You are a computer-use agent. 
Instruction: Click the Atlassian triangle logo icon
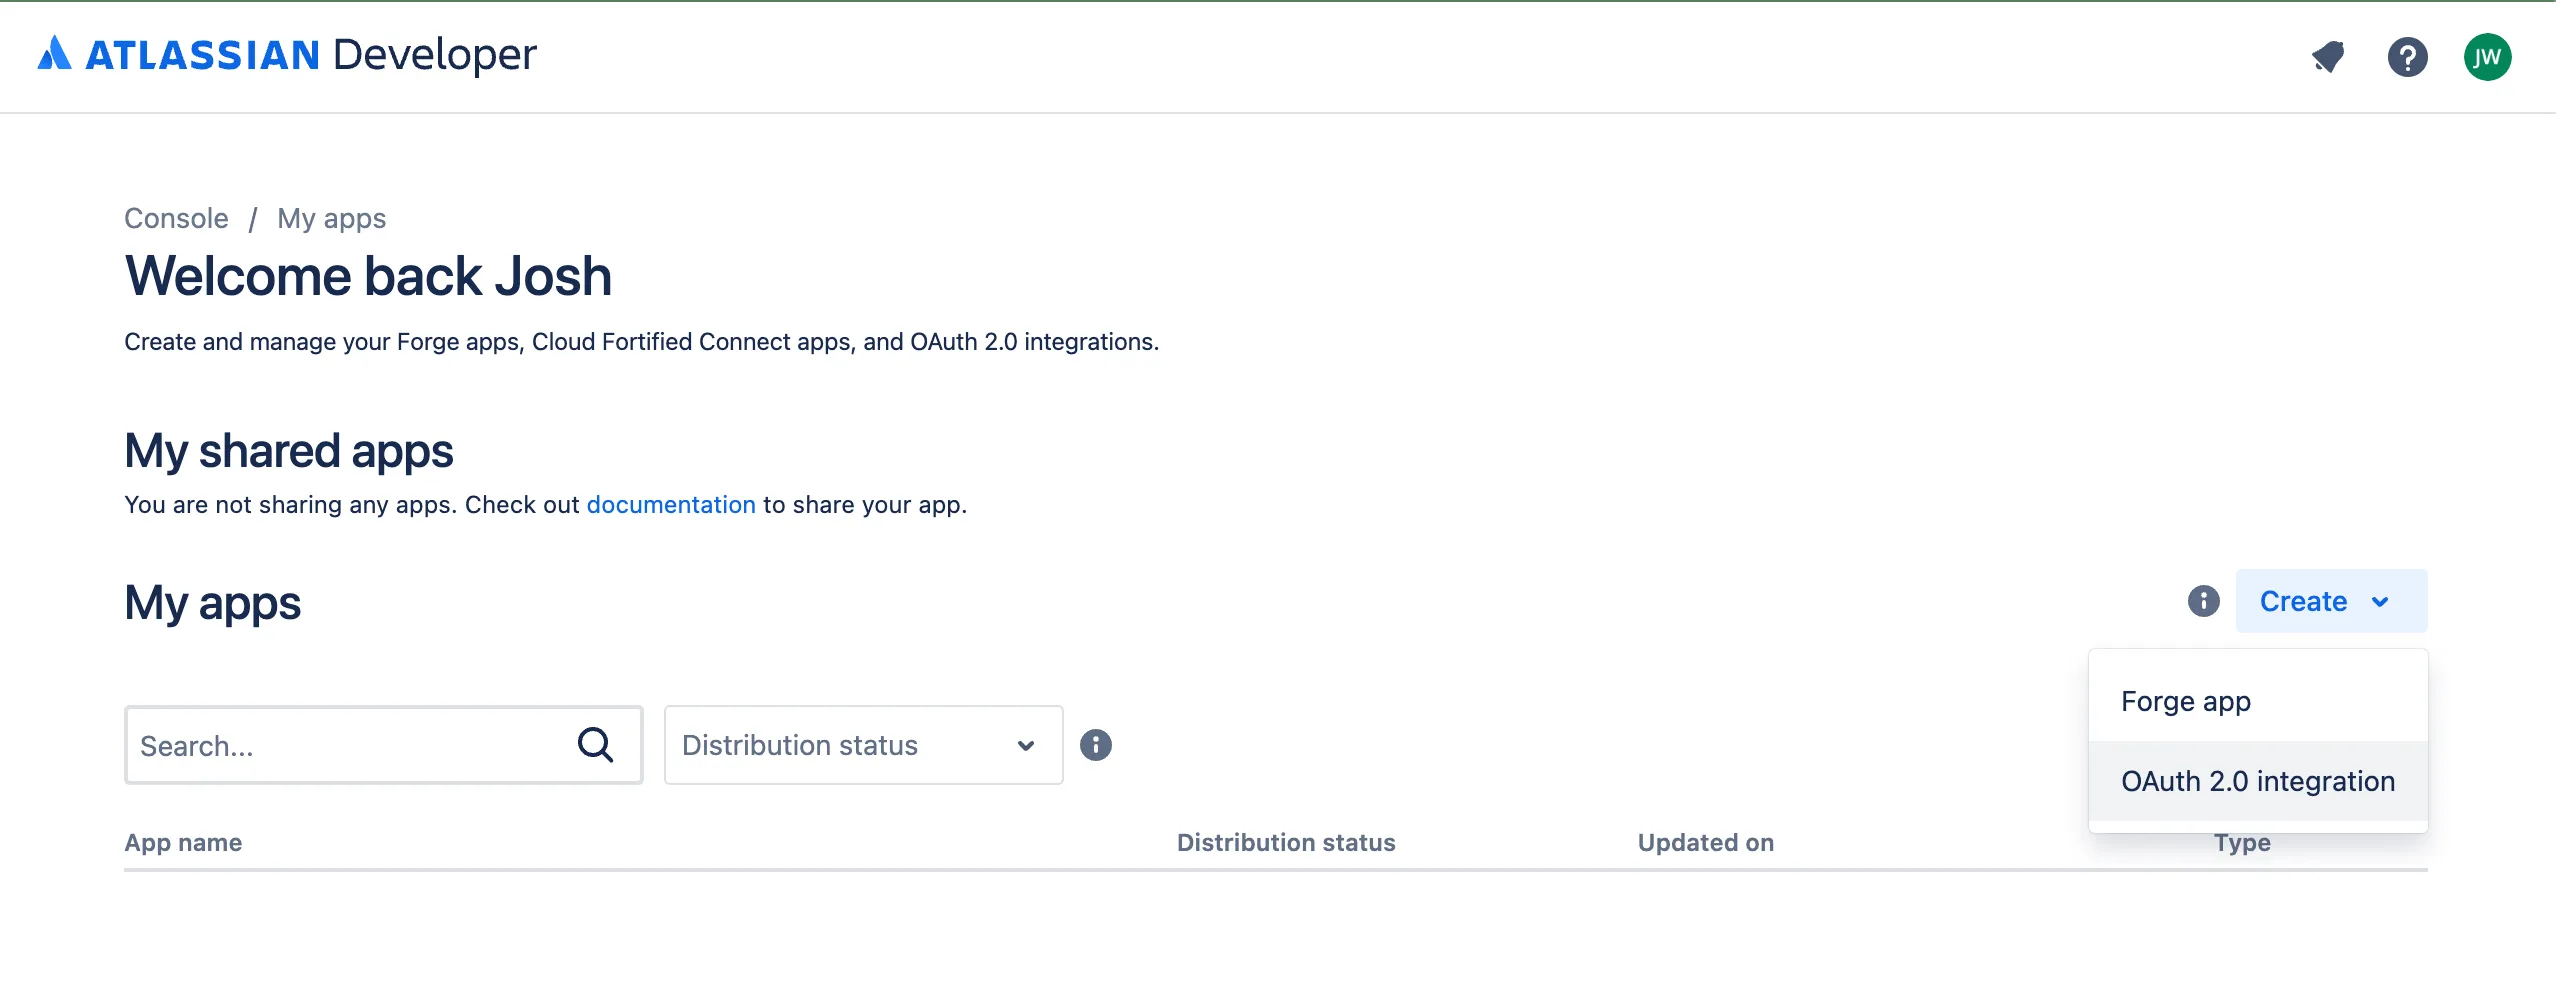55,54
